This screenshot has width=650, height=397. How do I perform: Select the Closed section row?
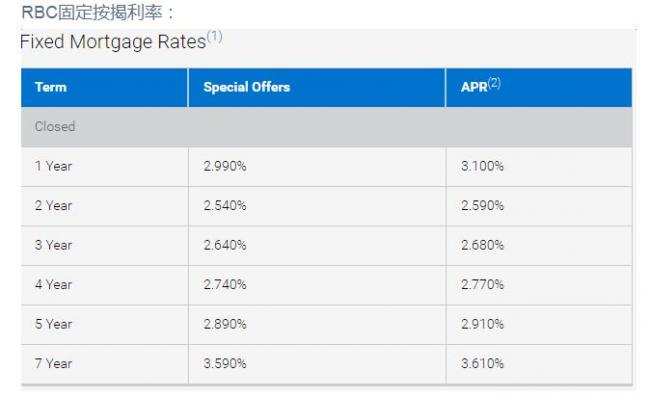click(x=327, y=127)
